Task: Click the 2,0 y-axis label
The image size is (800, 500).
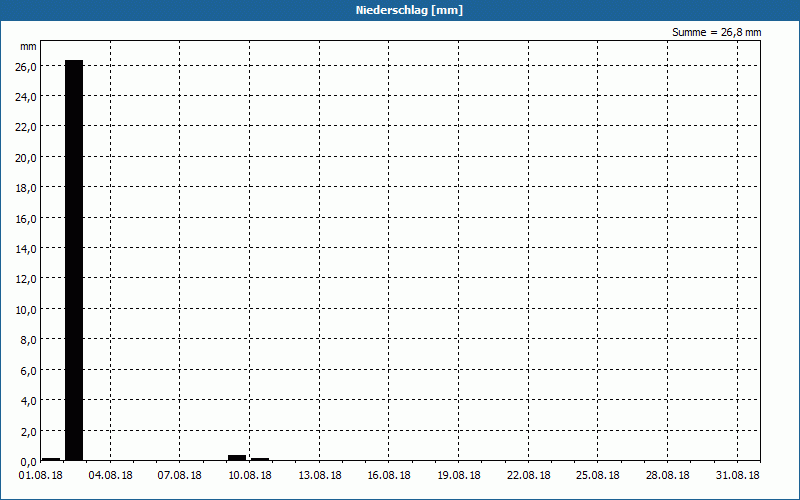Action: point(28,432)
